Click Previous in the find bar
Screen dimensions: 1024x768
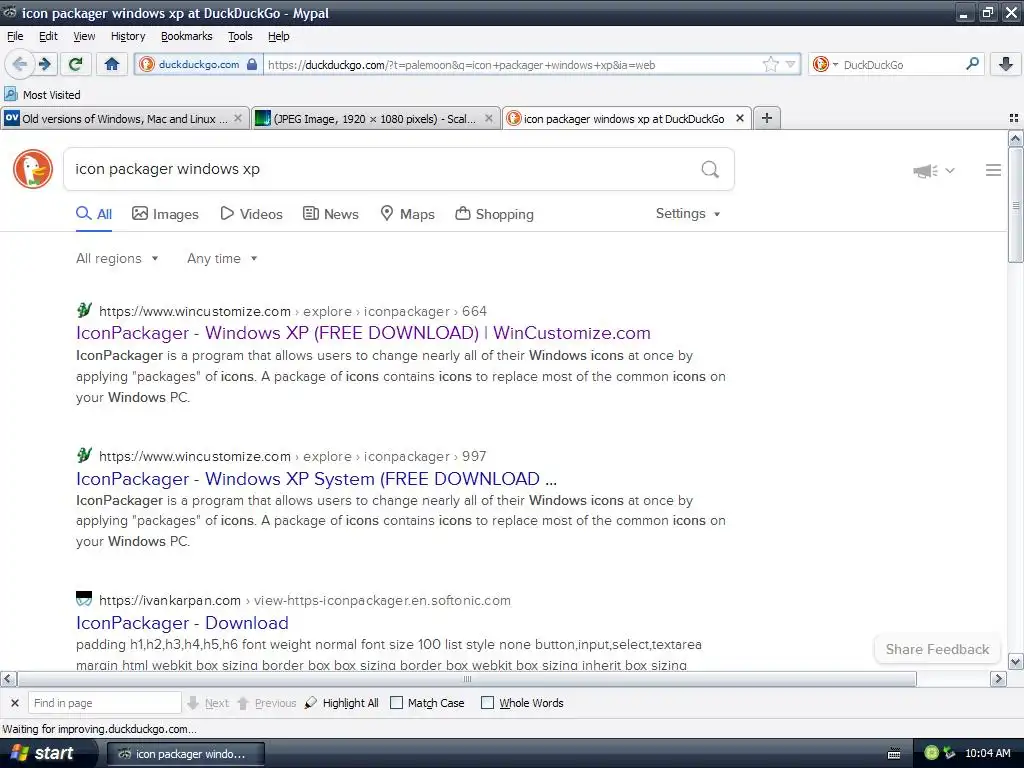[x=266, y=703]
